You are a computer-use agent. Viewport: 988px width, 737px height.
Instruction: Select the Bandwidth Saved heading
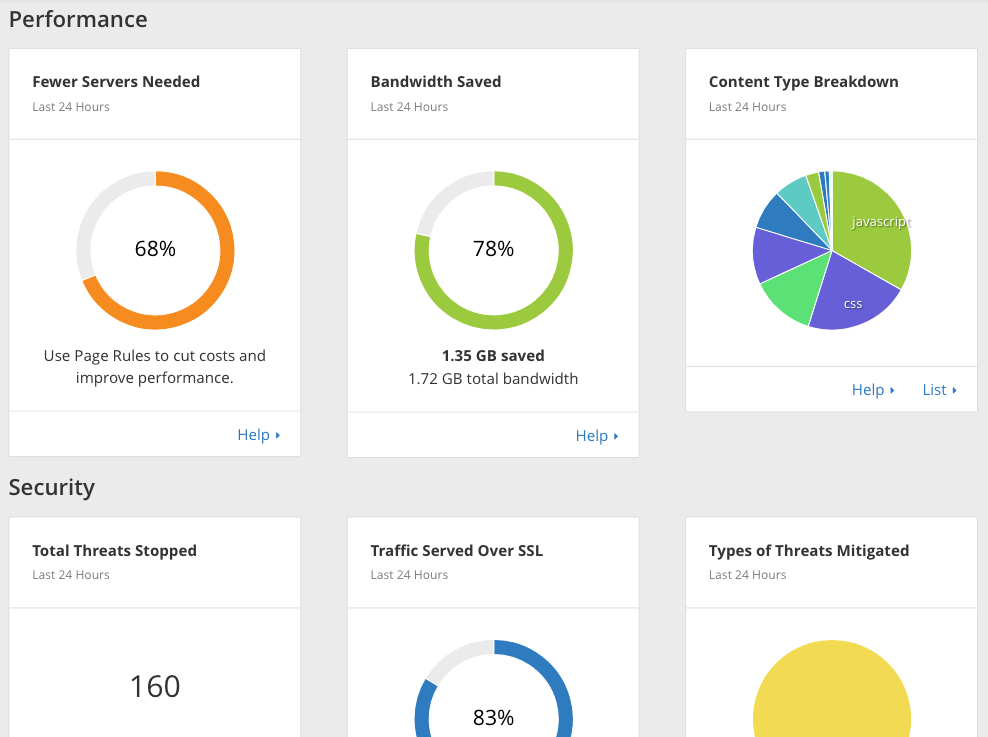click(x=436, y=82)
